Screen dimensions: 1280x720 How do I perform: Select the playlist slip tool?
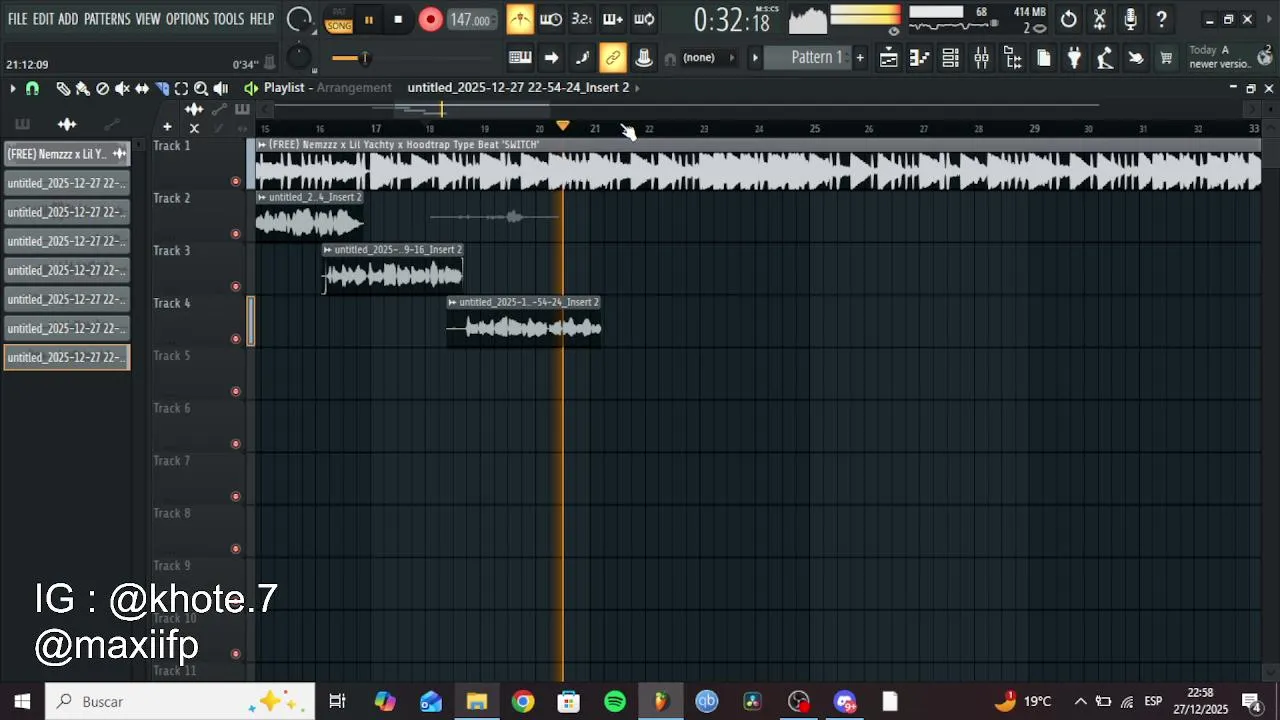[142, 89]
